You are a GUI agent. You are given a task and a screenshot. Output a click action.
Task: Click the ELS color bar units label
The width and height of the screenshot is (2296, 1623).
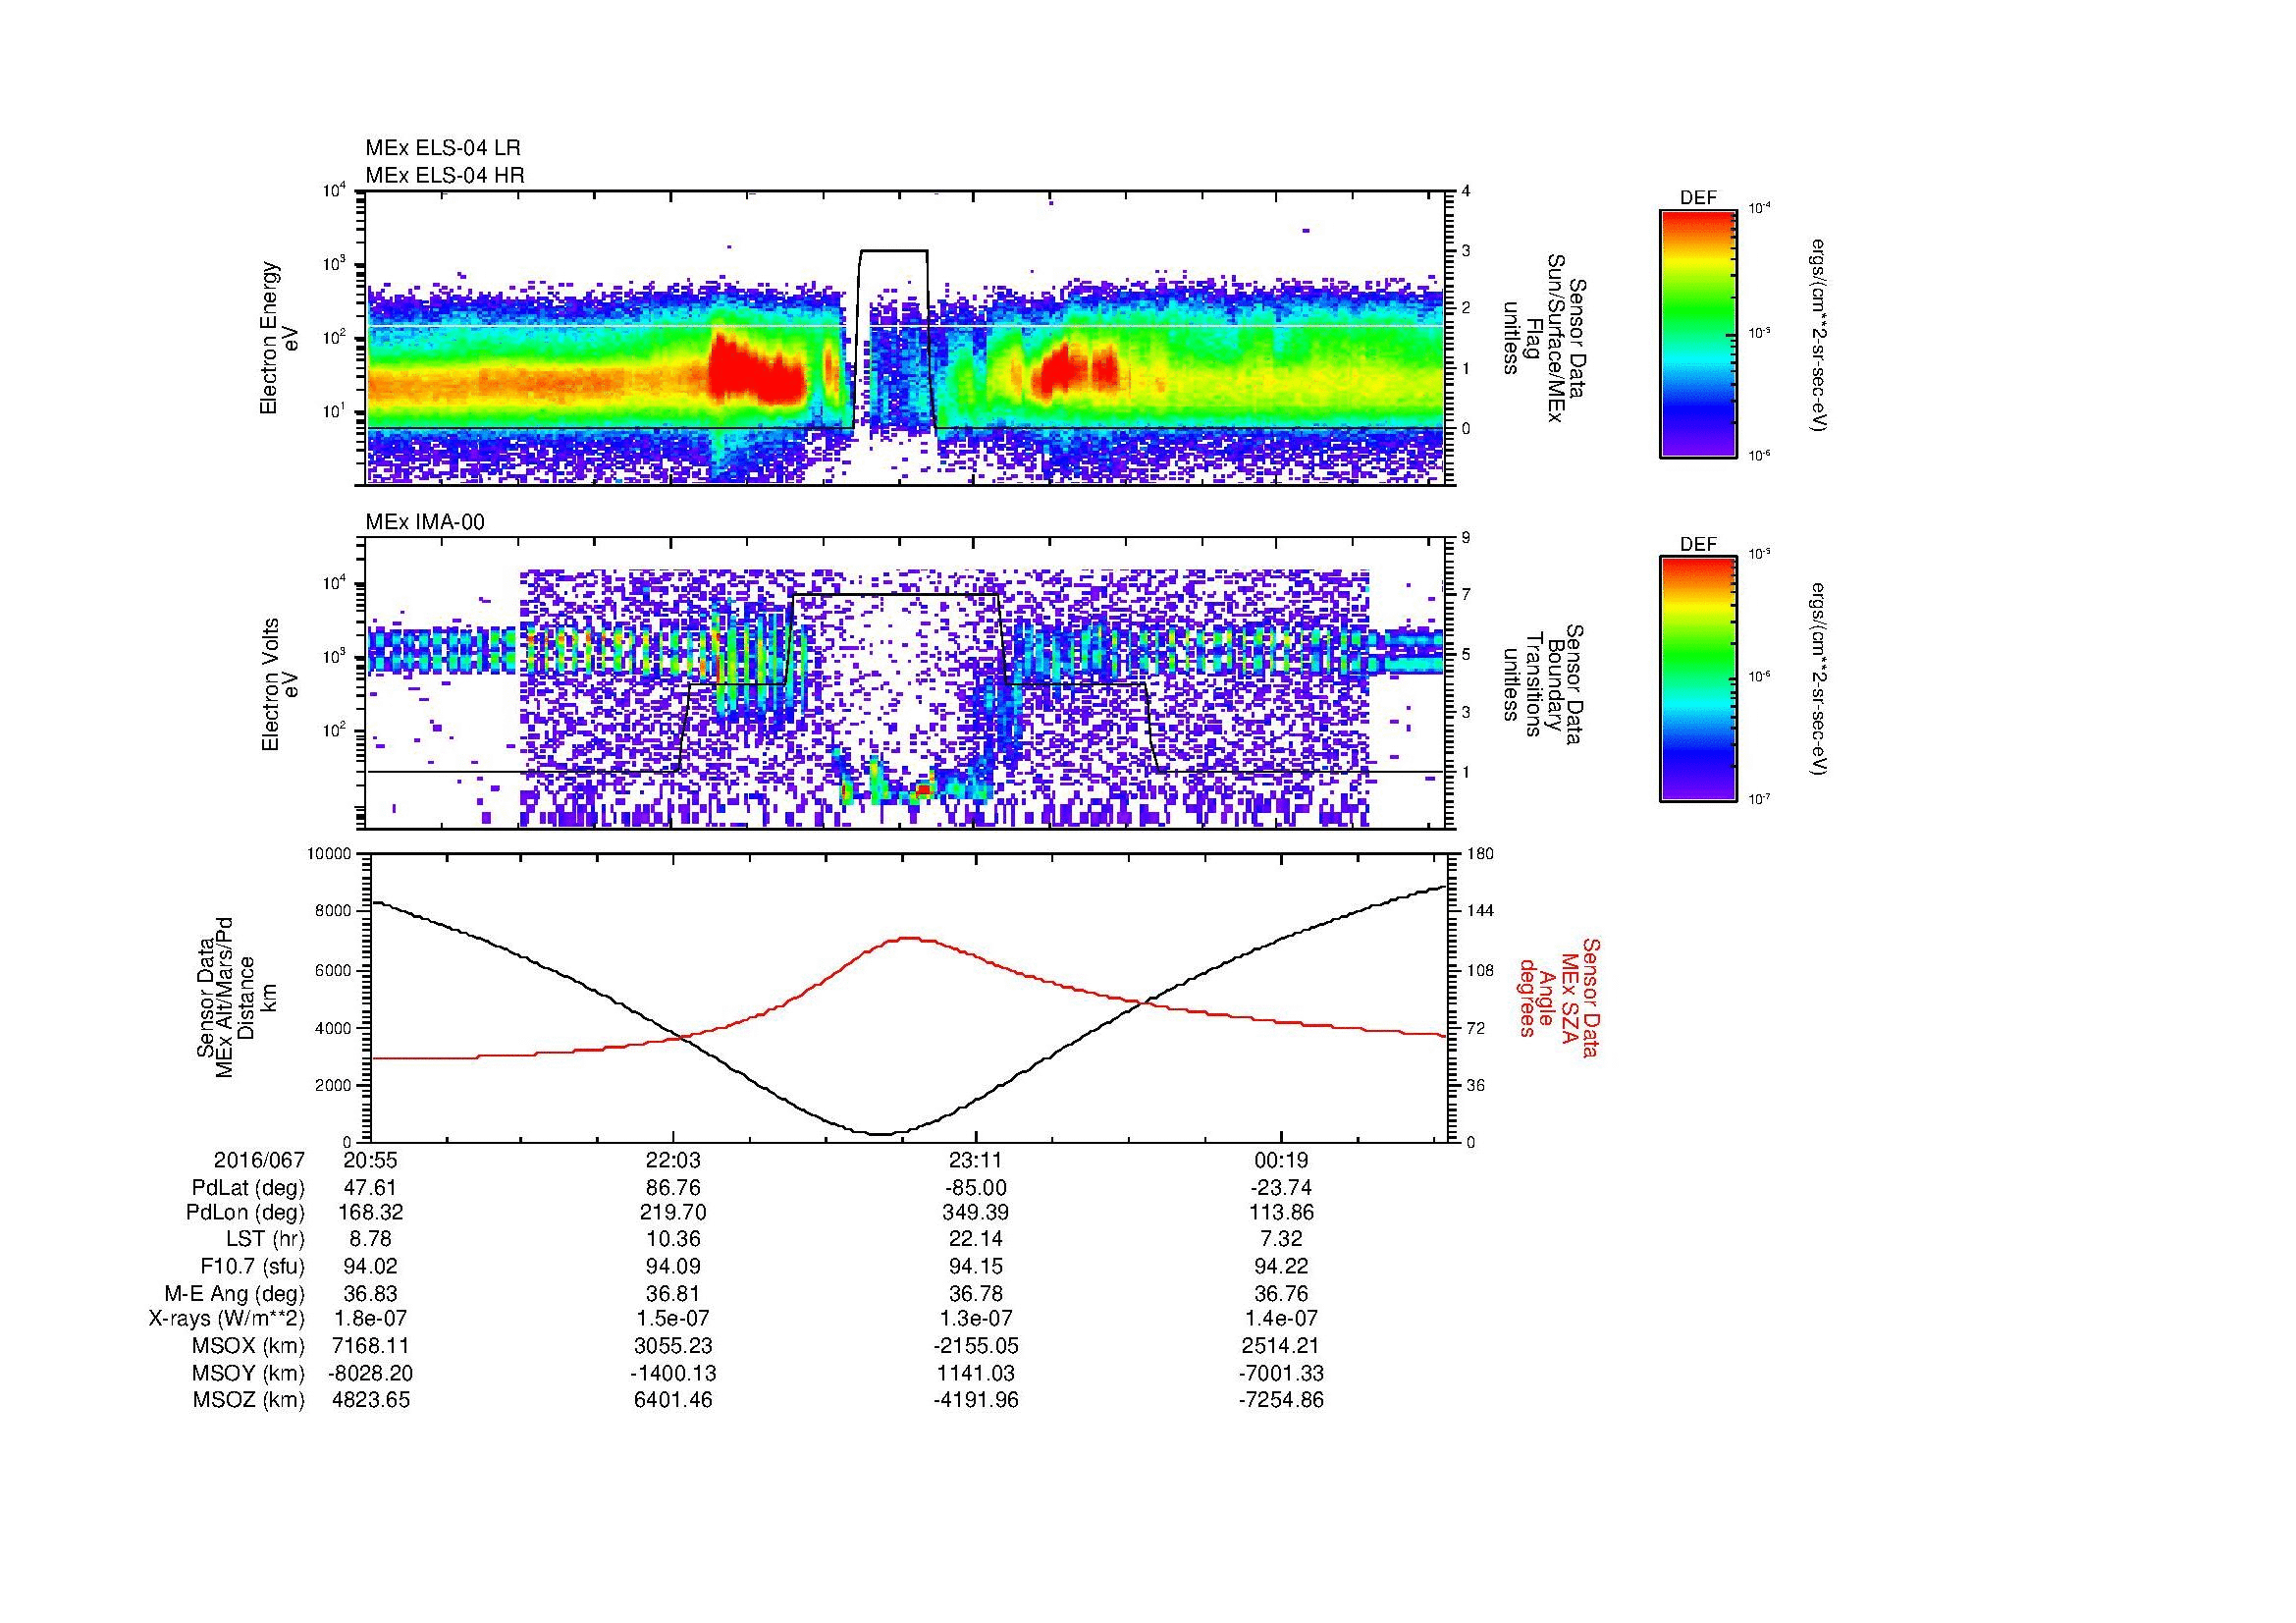1818,335
